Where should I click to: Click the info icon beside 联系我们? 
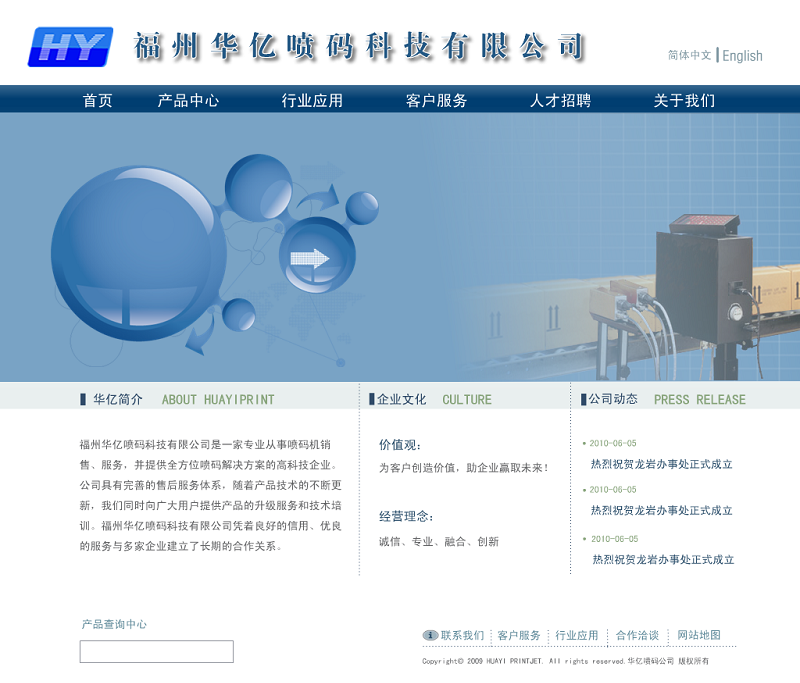[430, 635]
